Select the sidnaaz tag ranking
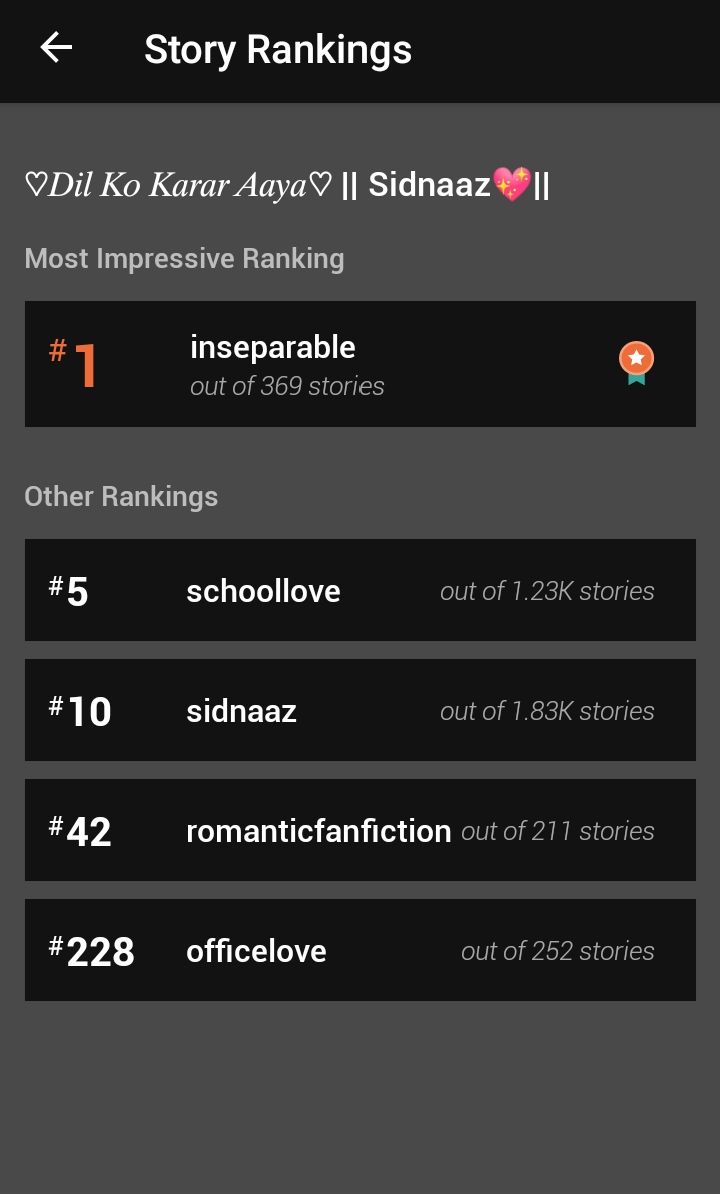This screenshot has width=720, height=1194. tap(360, 710)
